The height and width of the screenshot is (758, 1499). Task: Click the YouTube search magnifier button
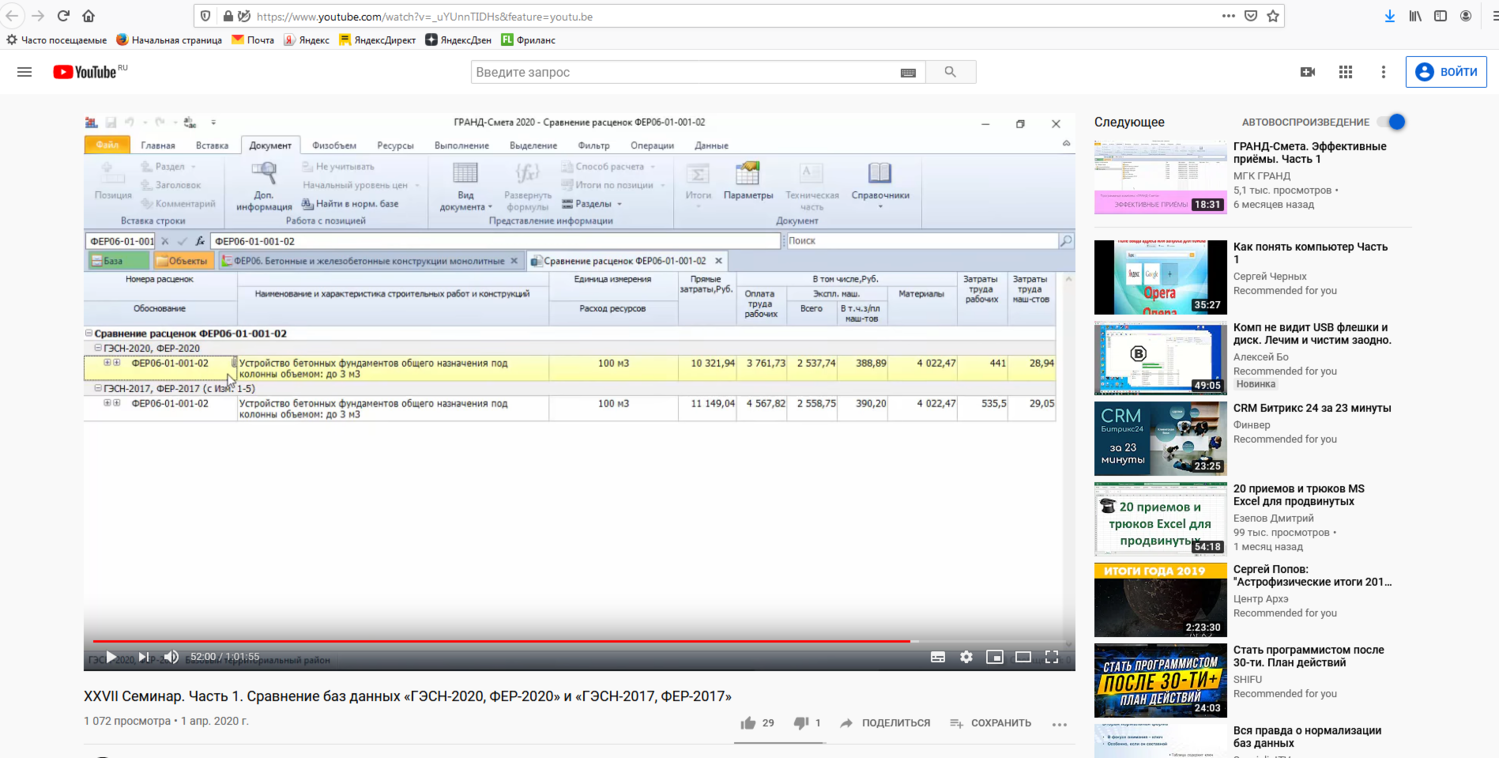[x=950, y=72]
